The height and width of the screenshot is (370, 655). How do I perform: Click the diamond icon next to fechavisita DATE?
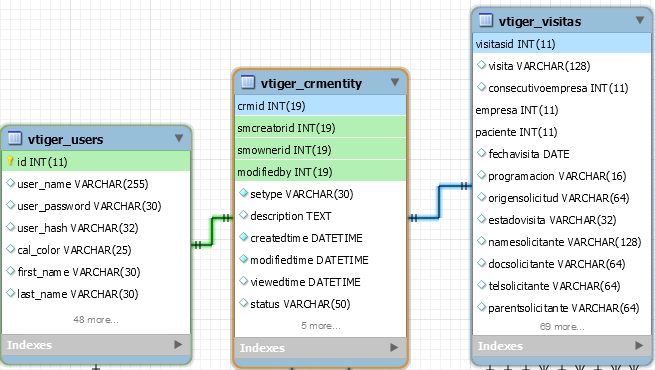[x=481, y=153]
